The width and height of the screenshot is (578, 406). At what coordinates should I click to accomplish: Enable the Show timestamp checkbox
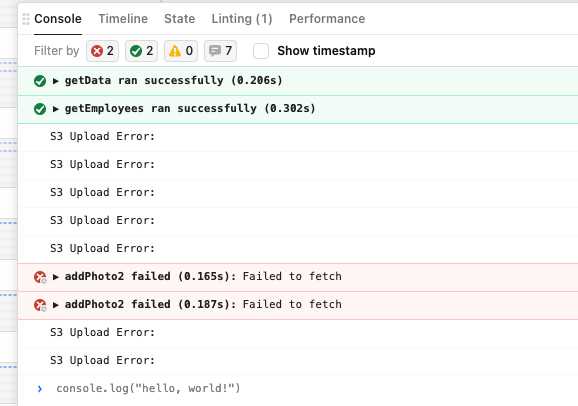pyautogui.click(x=261, y=51)
